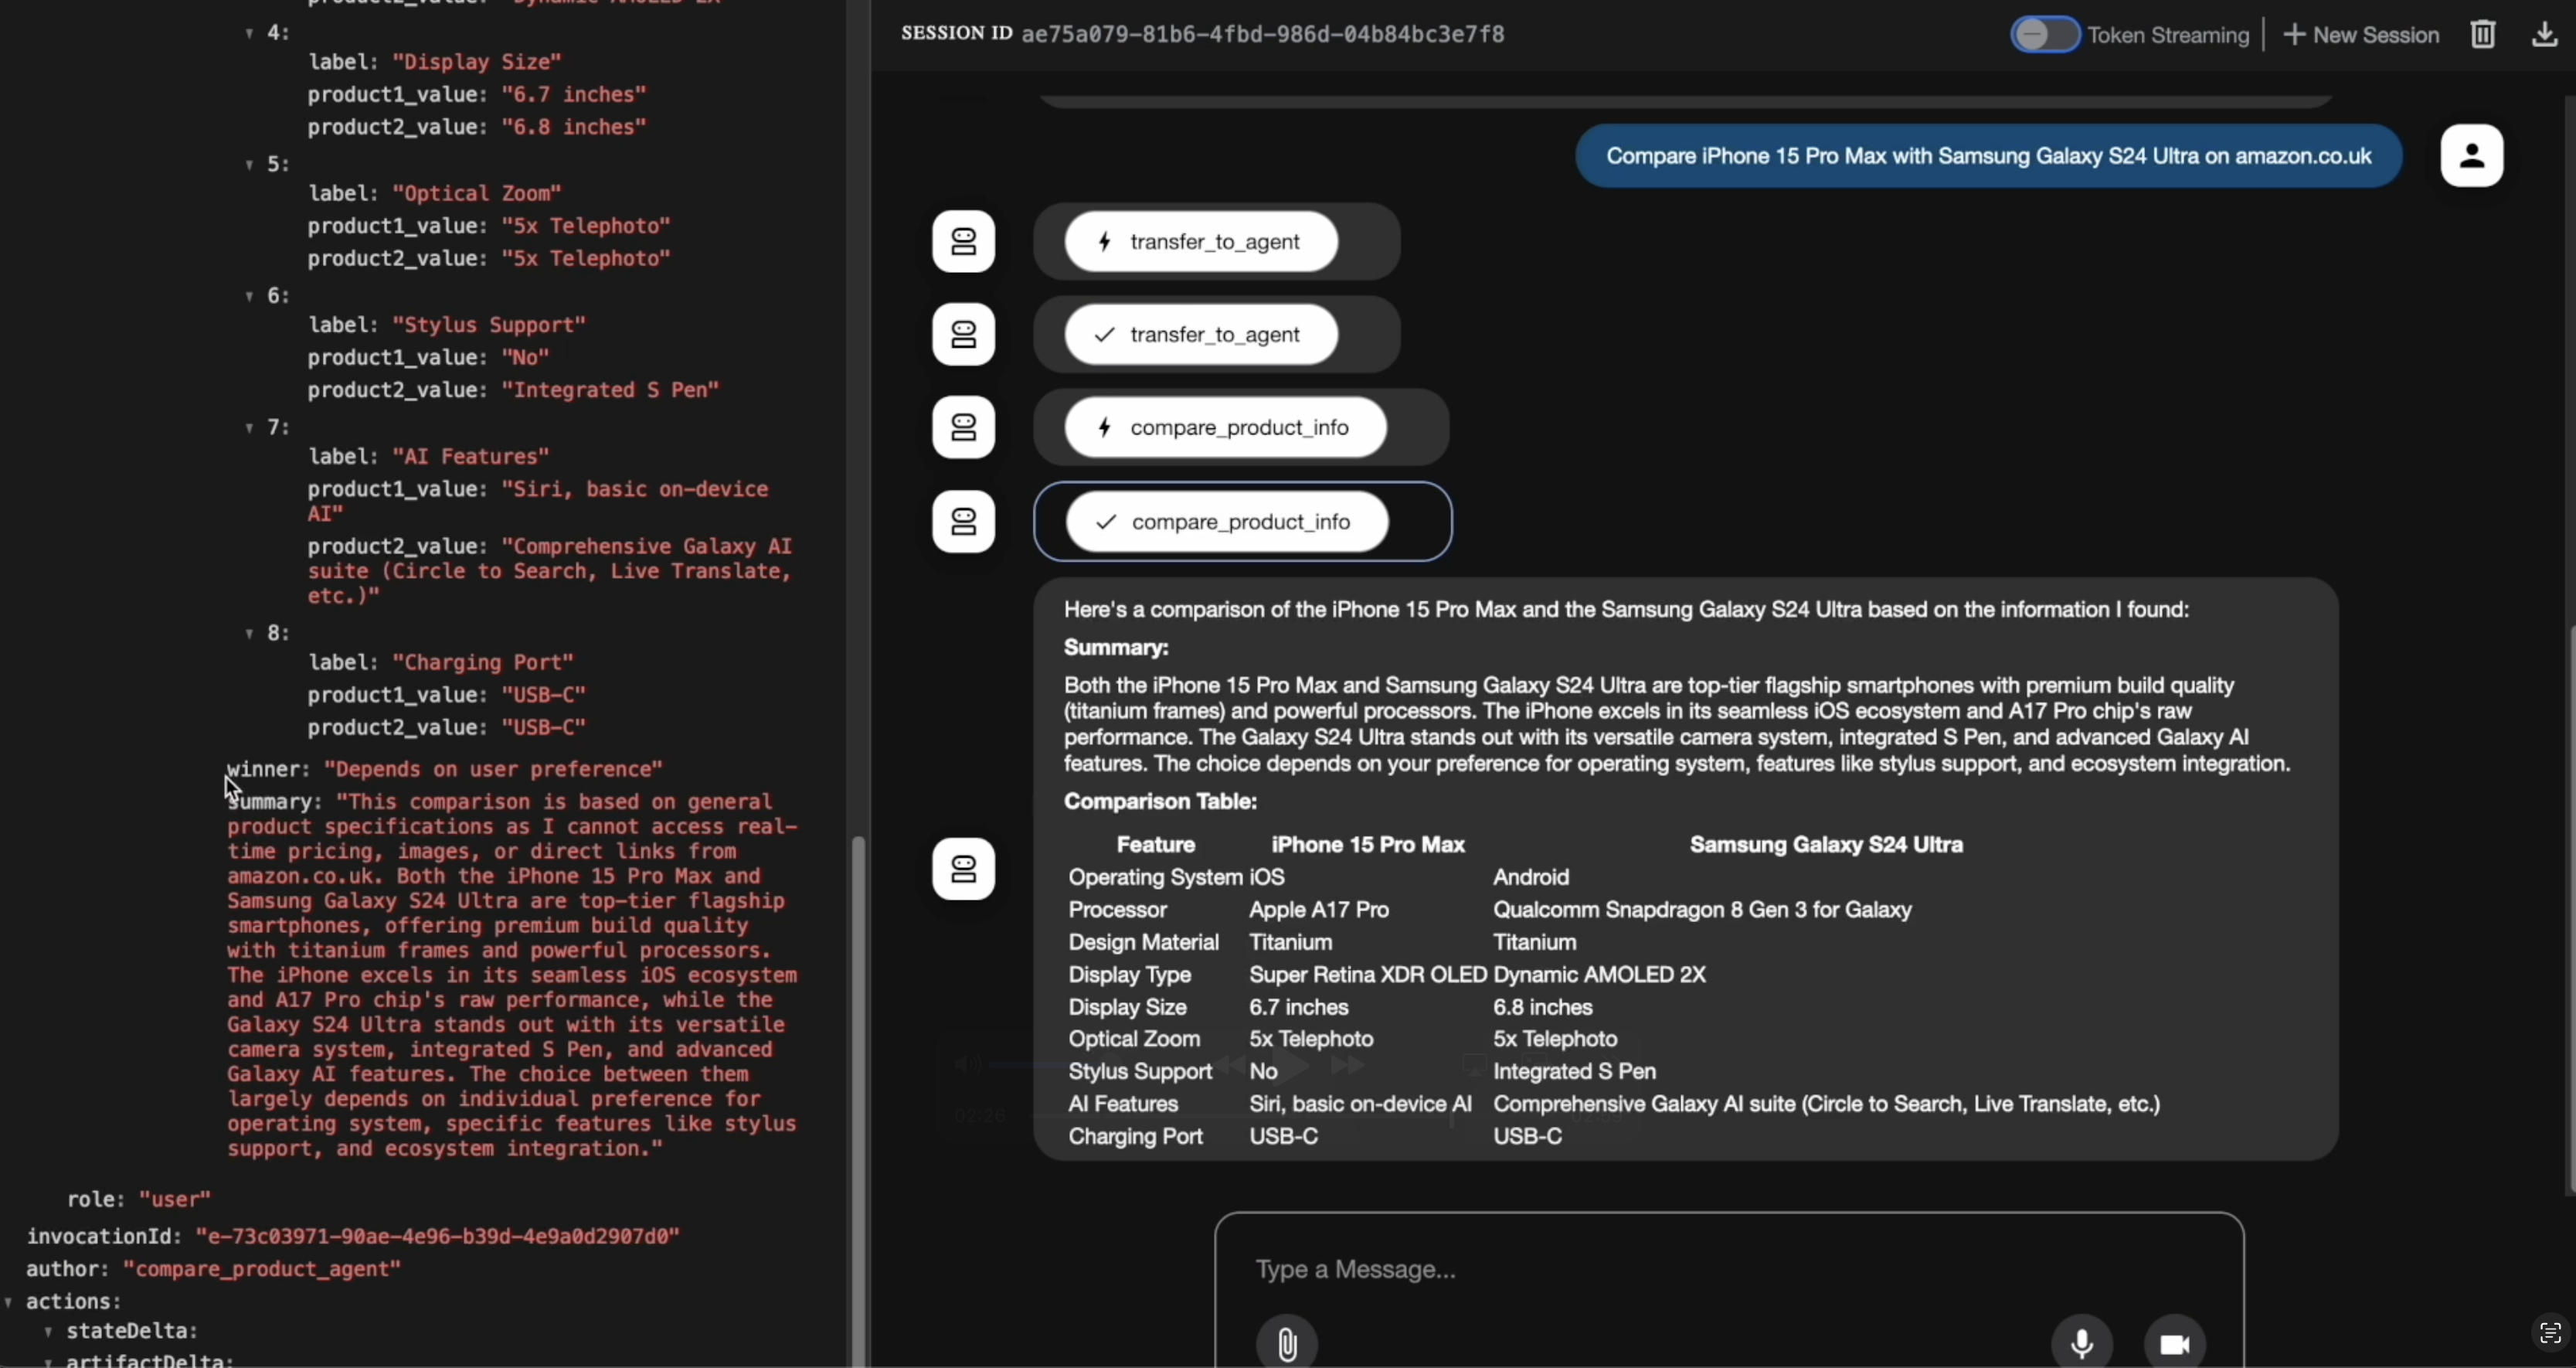This screenshot has width=2576, height=1368.
Task: Collapse item 8 Charging Port node
Action: (x=249, y=634)
